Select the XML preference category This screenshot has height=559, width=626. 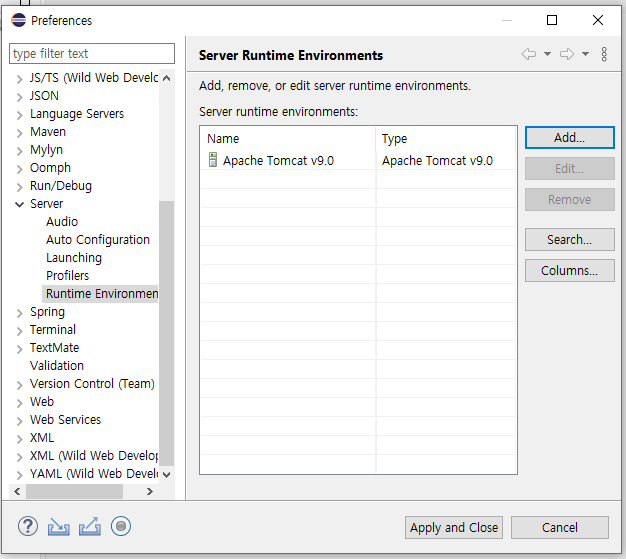(42, 438)
